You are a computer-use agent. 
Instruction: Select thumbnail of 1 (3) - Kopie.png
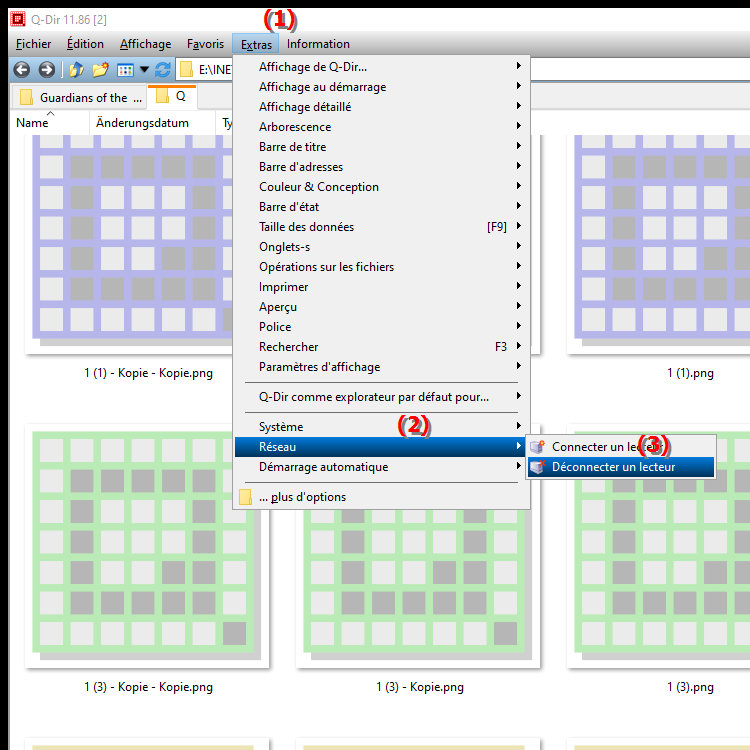point(418,588)
